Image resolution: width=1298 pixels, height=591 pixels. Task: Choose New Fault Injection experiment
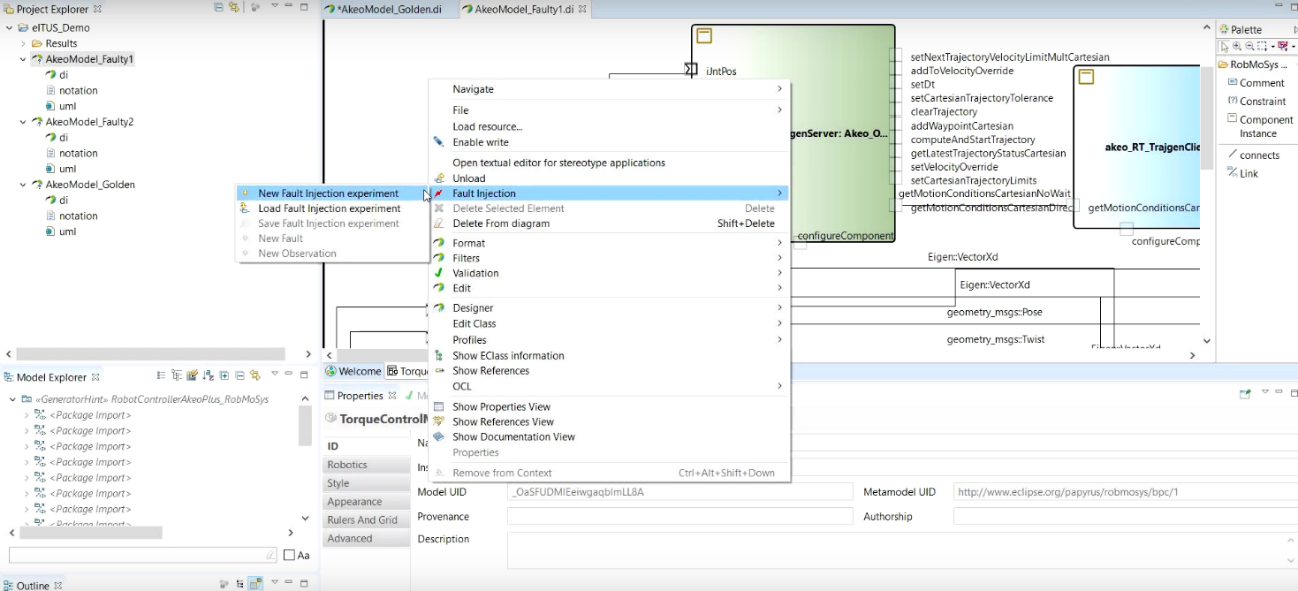coord(328,194)
